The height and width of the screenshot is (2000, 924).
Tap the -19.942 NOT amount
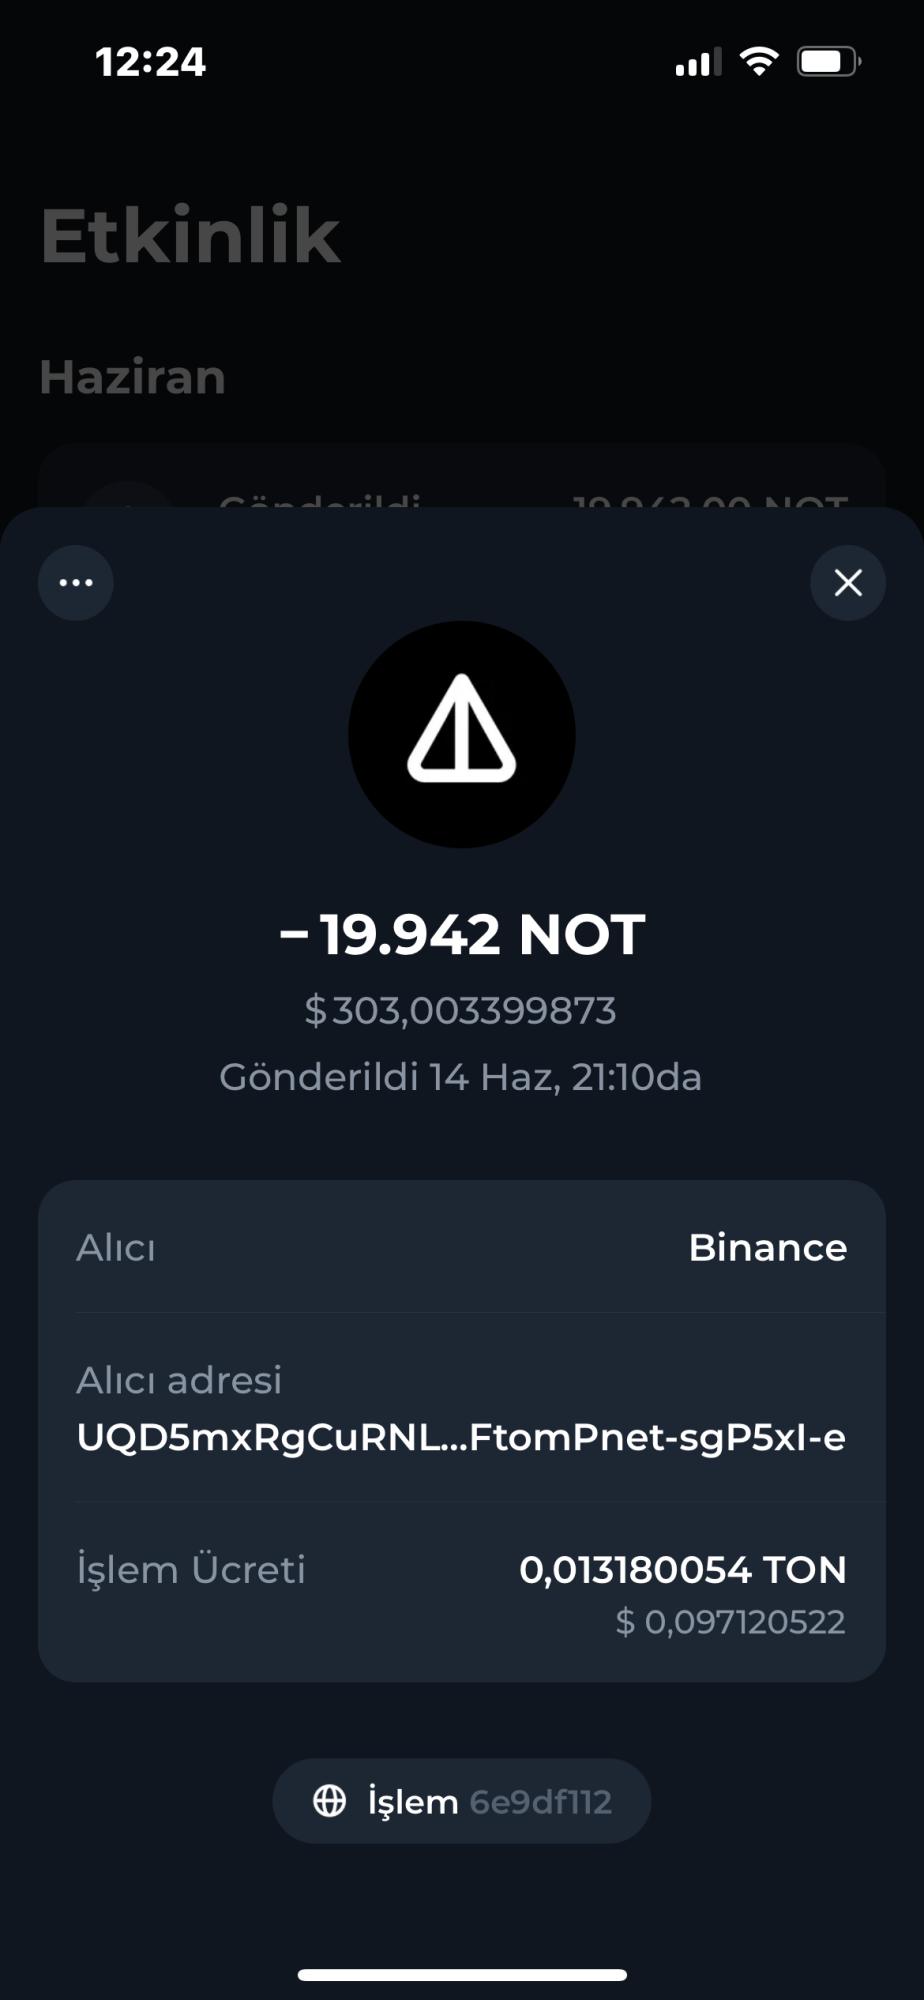pyautogui.click(x=461, y=933)
